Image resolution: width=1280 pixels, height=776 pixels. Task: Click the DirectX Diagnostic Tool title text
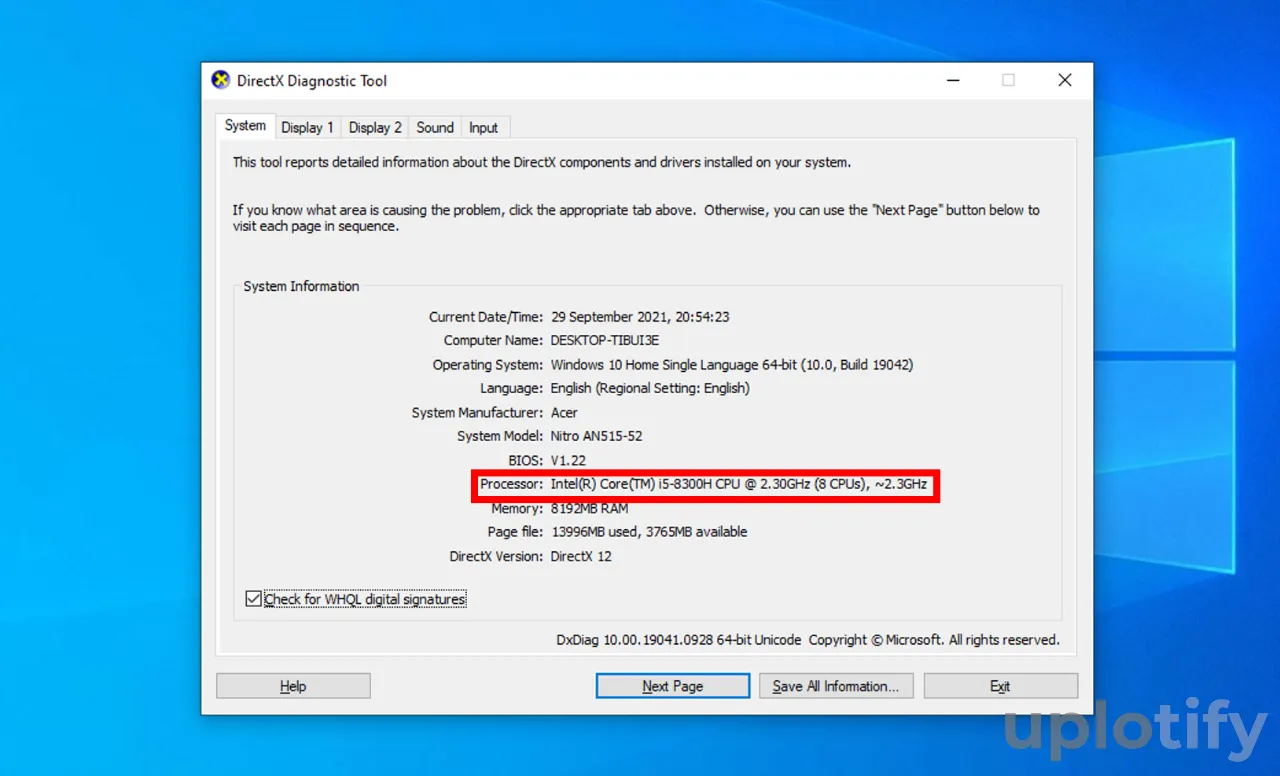coord(312,81)
